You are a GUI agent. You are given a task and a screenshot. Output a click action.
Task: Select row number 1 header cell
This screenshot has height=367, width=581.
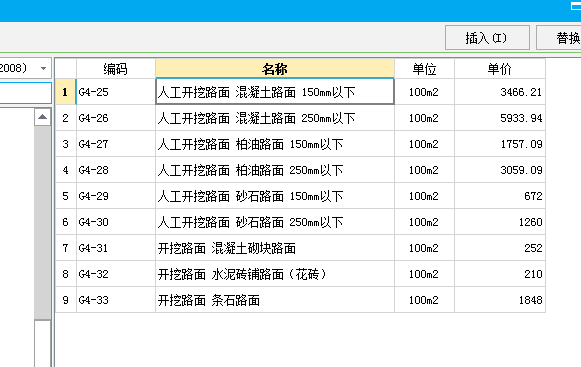[66, 92]
